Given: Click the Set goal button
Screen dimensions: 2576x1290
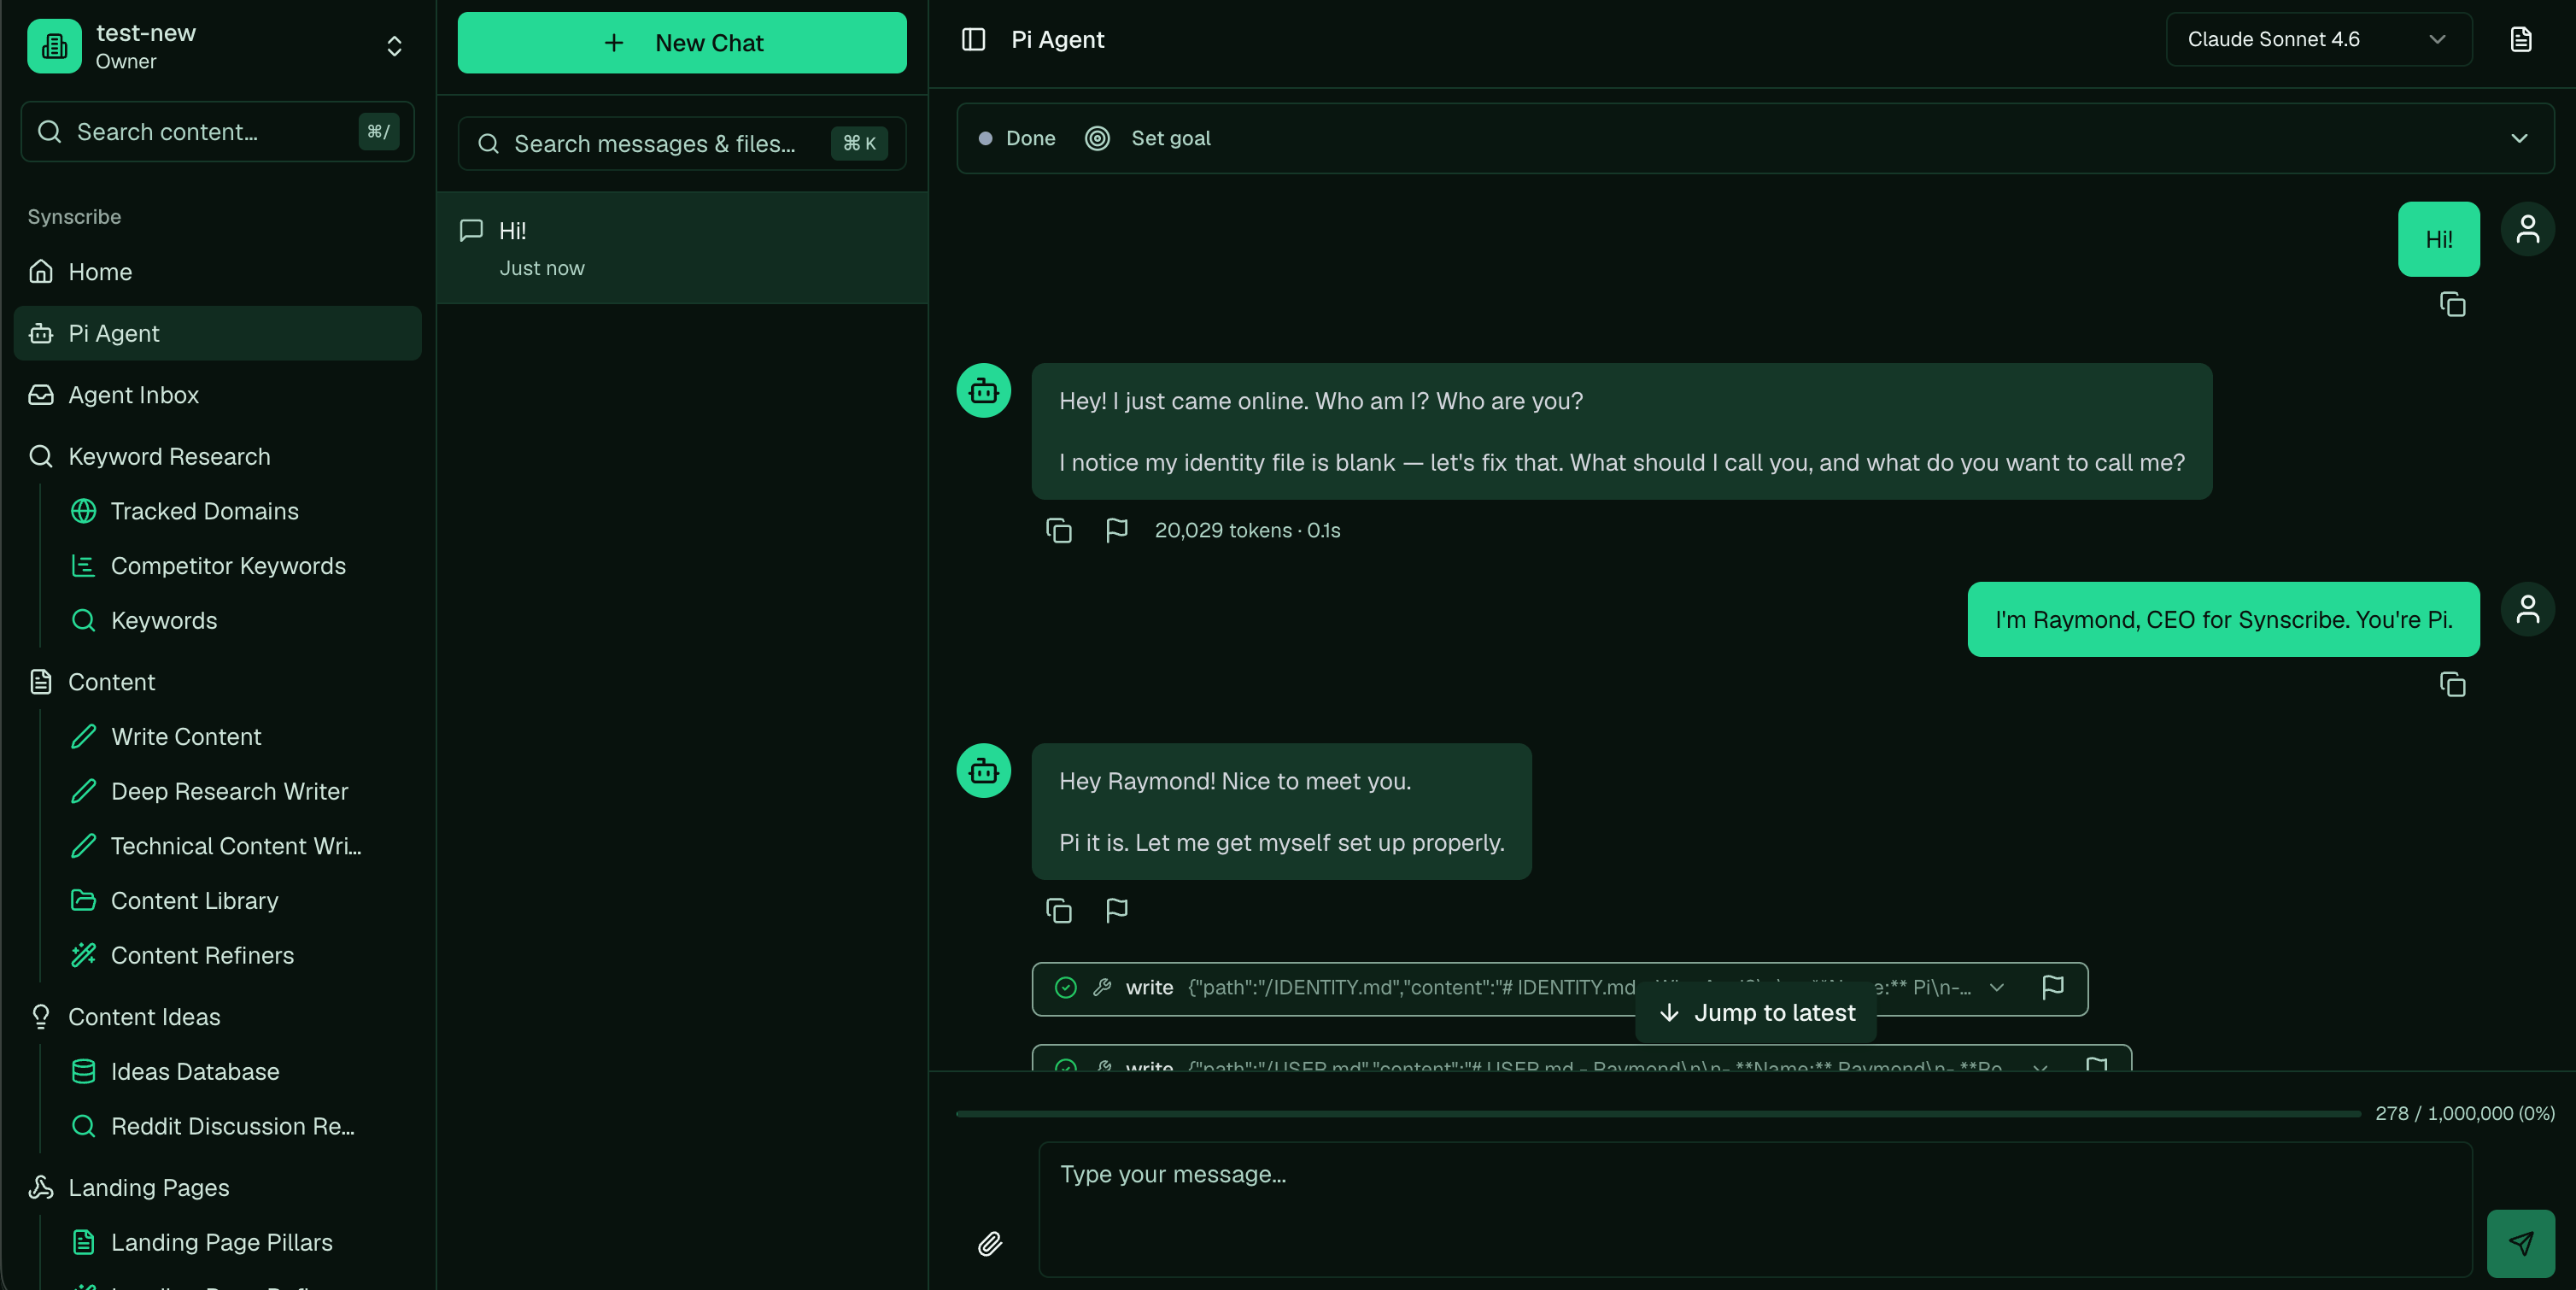Looking at the screenshot, I should pyautogui.click(x=1170, y=138).
